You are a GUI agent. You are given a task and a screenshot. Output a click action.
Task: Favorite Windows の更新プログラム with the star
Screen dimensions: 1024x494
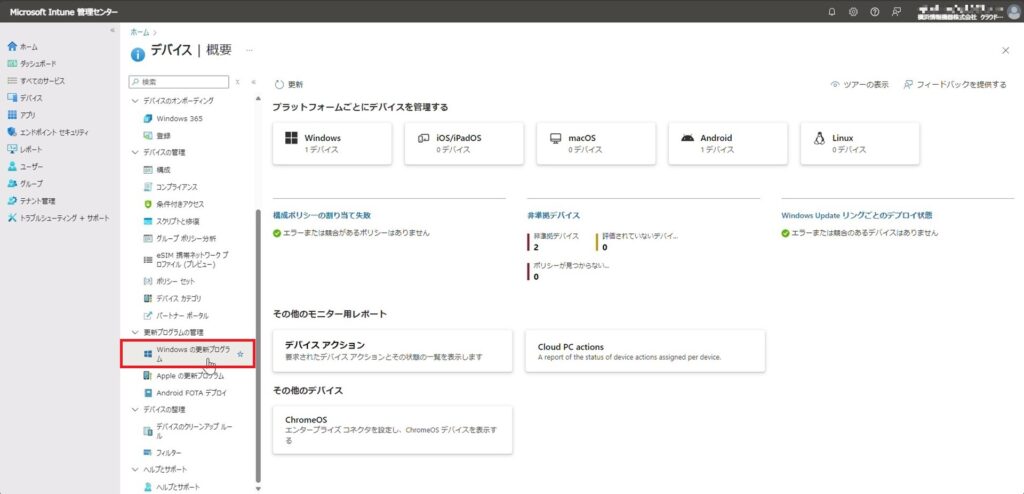pyautogui.click(x=240, y=354)
